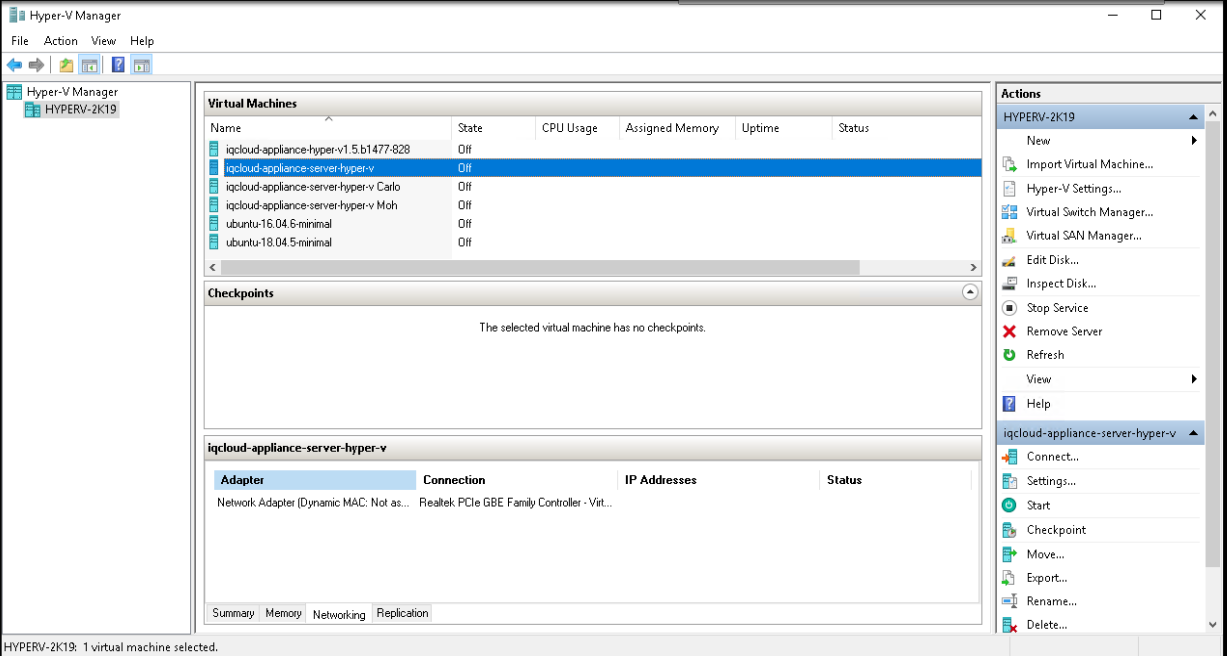
Task: Sort virtual machines by the Name column header
Action: click(328, 128)
